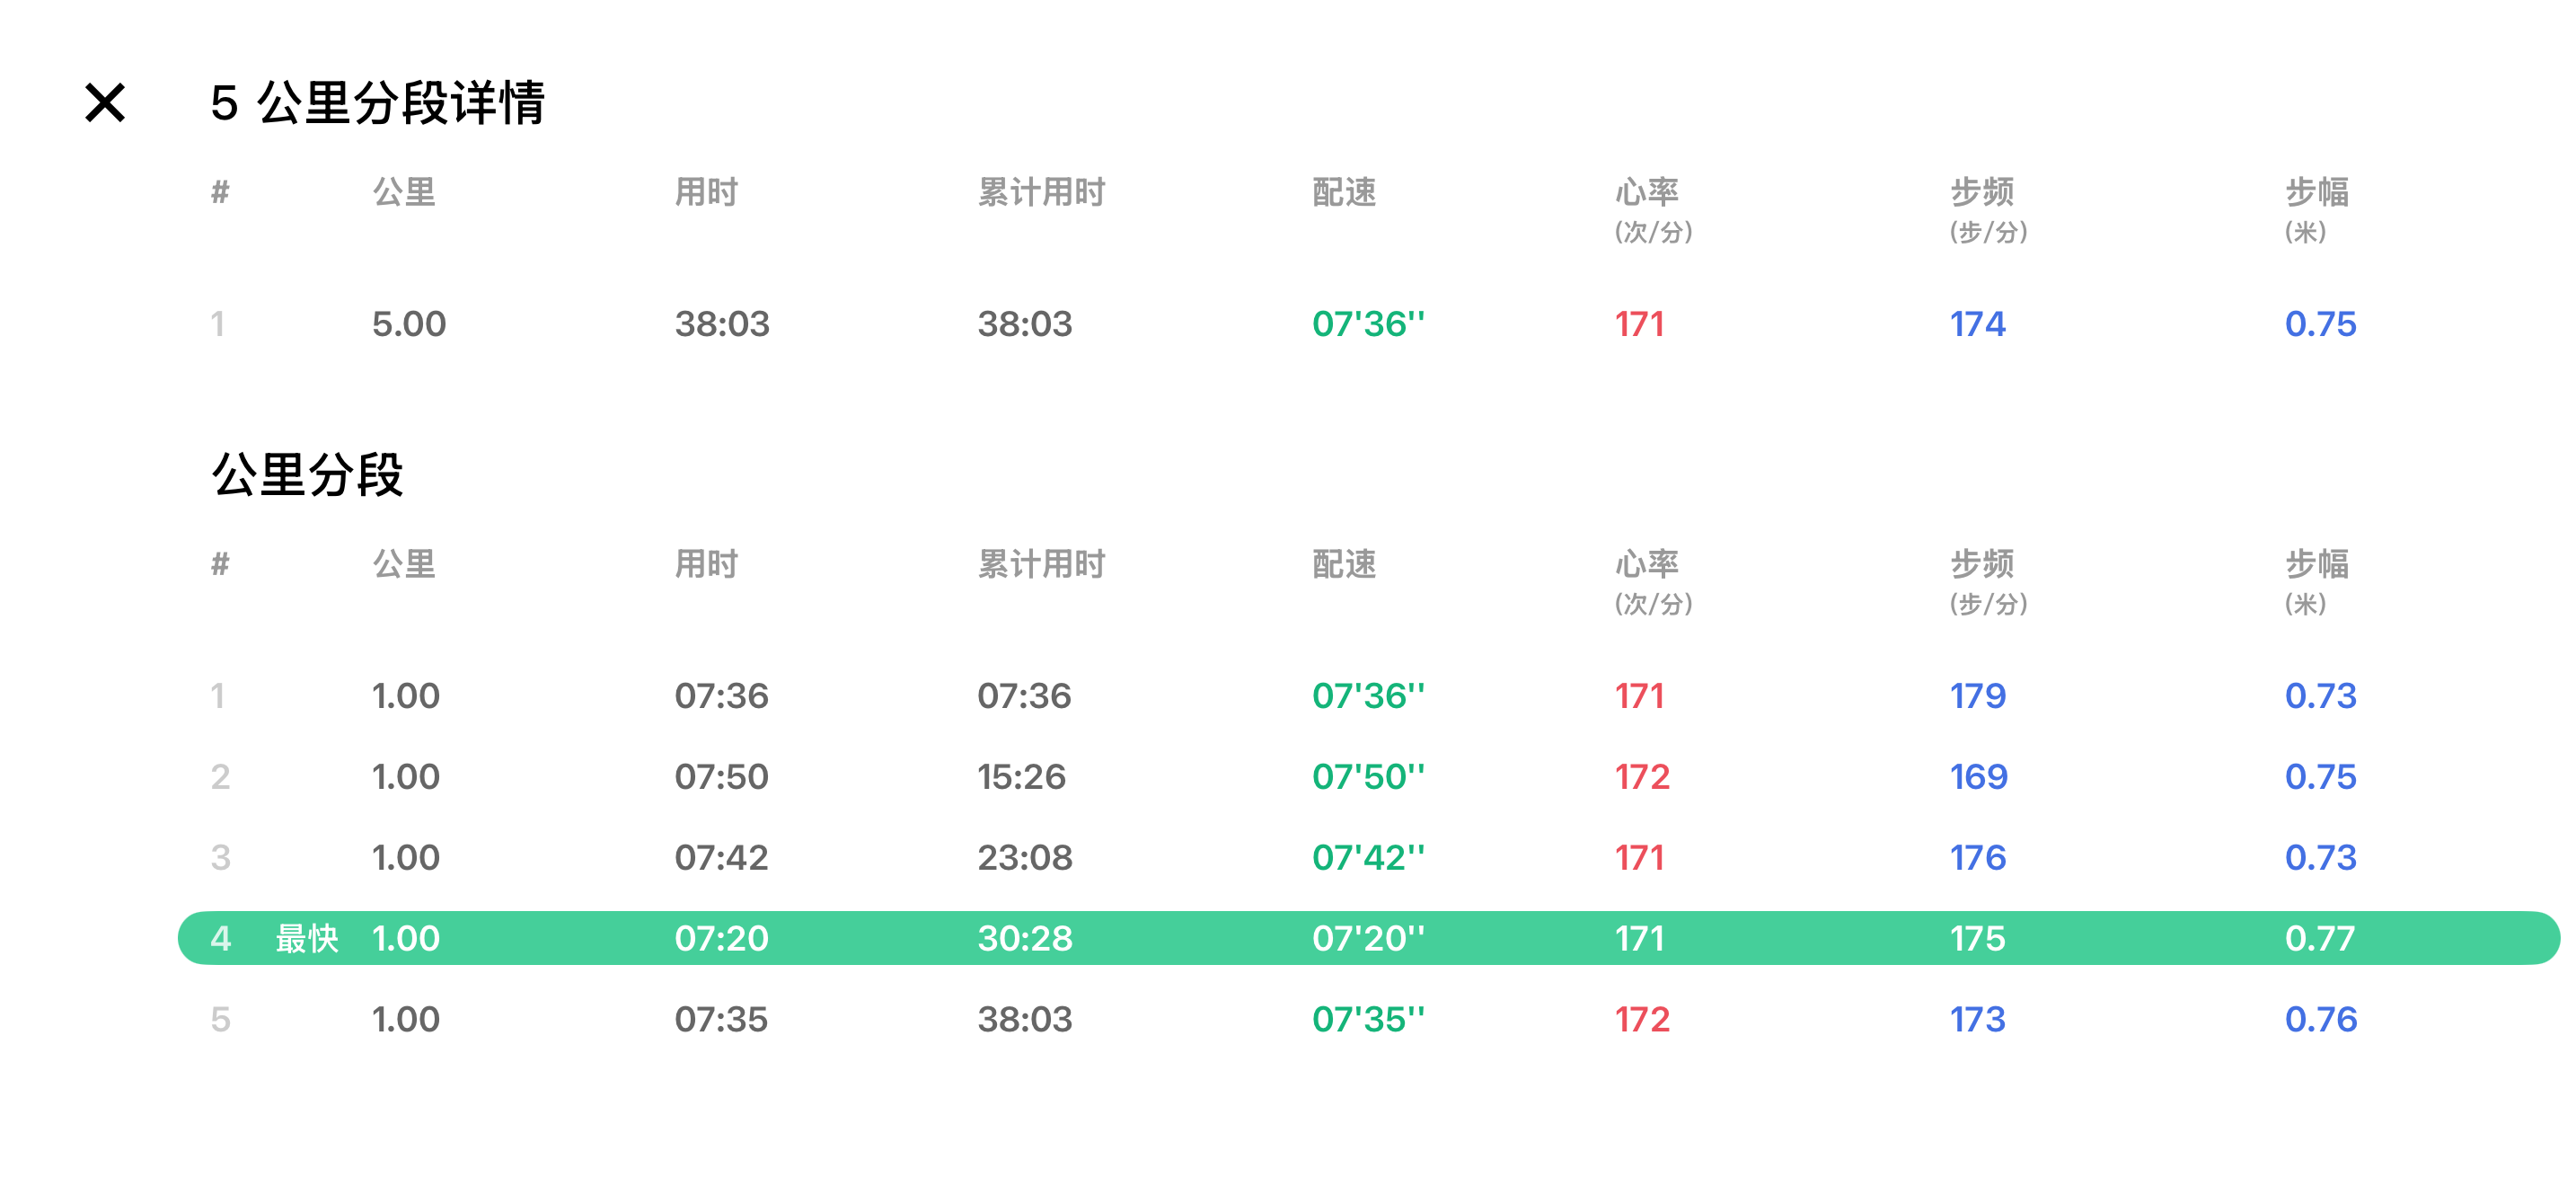Click the 公里分段 section heading
The height and width of the screenshot is (1186, 2576).
(307, 474)
